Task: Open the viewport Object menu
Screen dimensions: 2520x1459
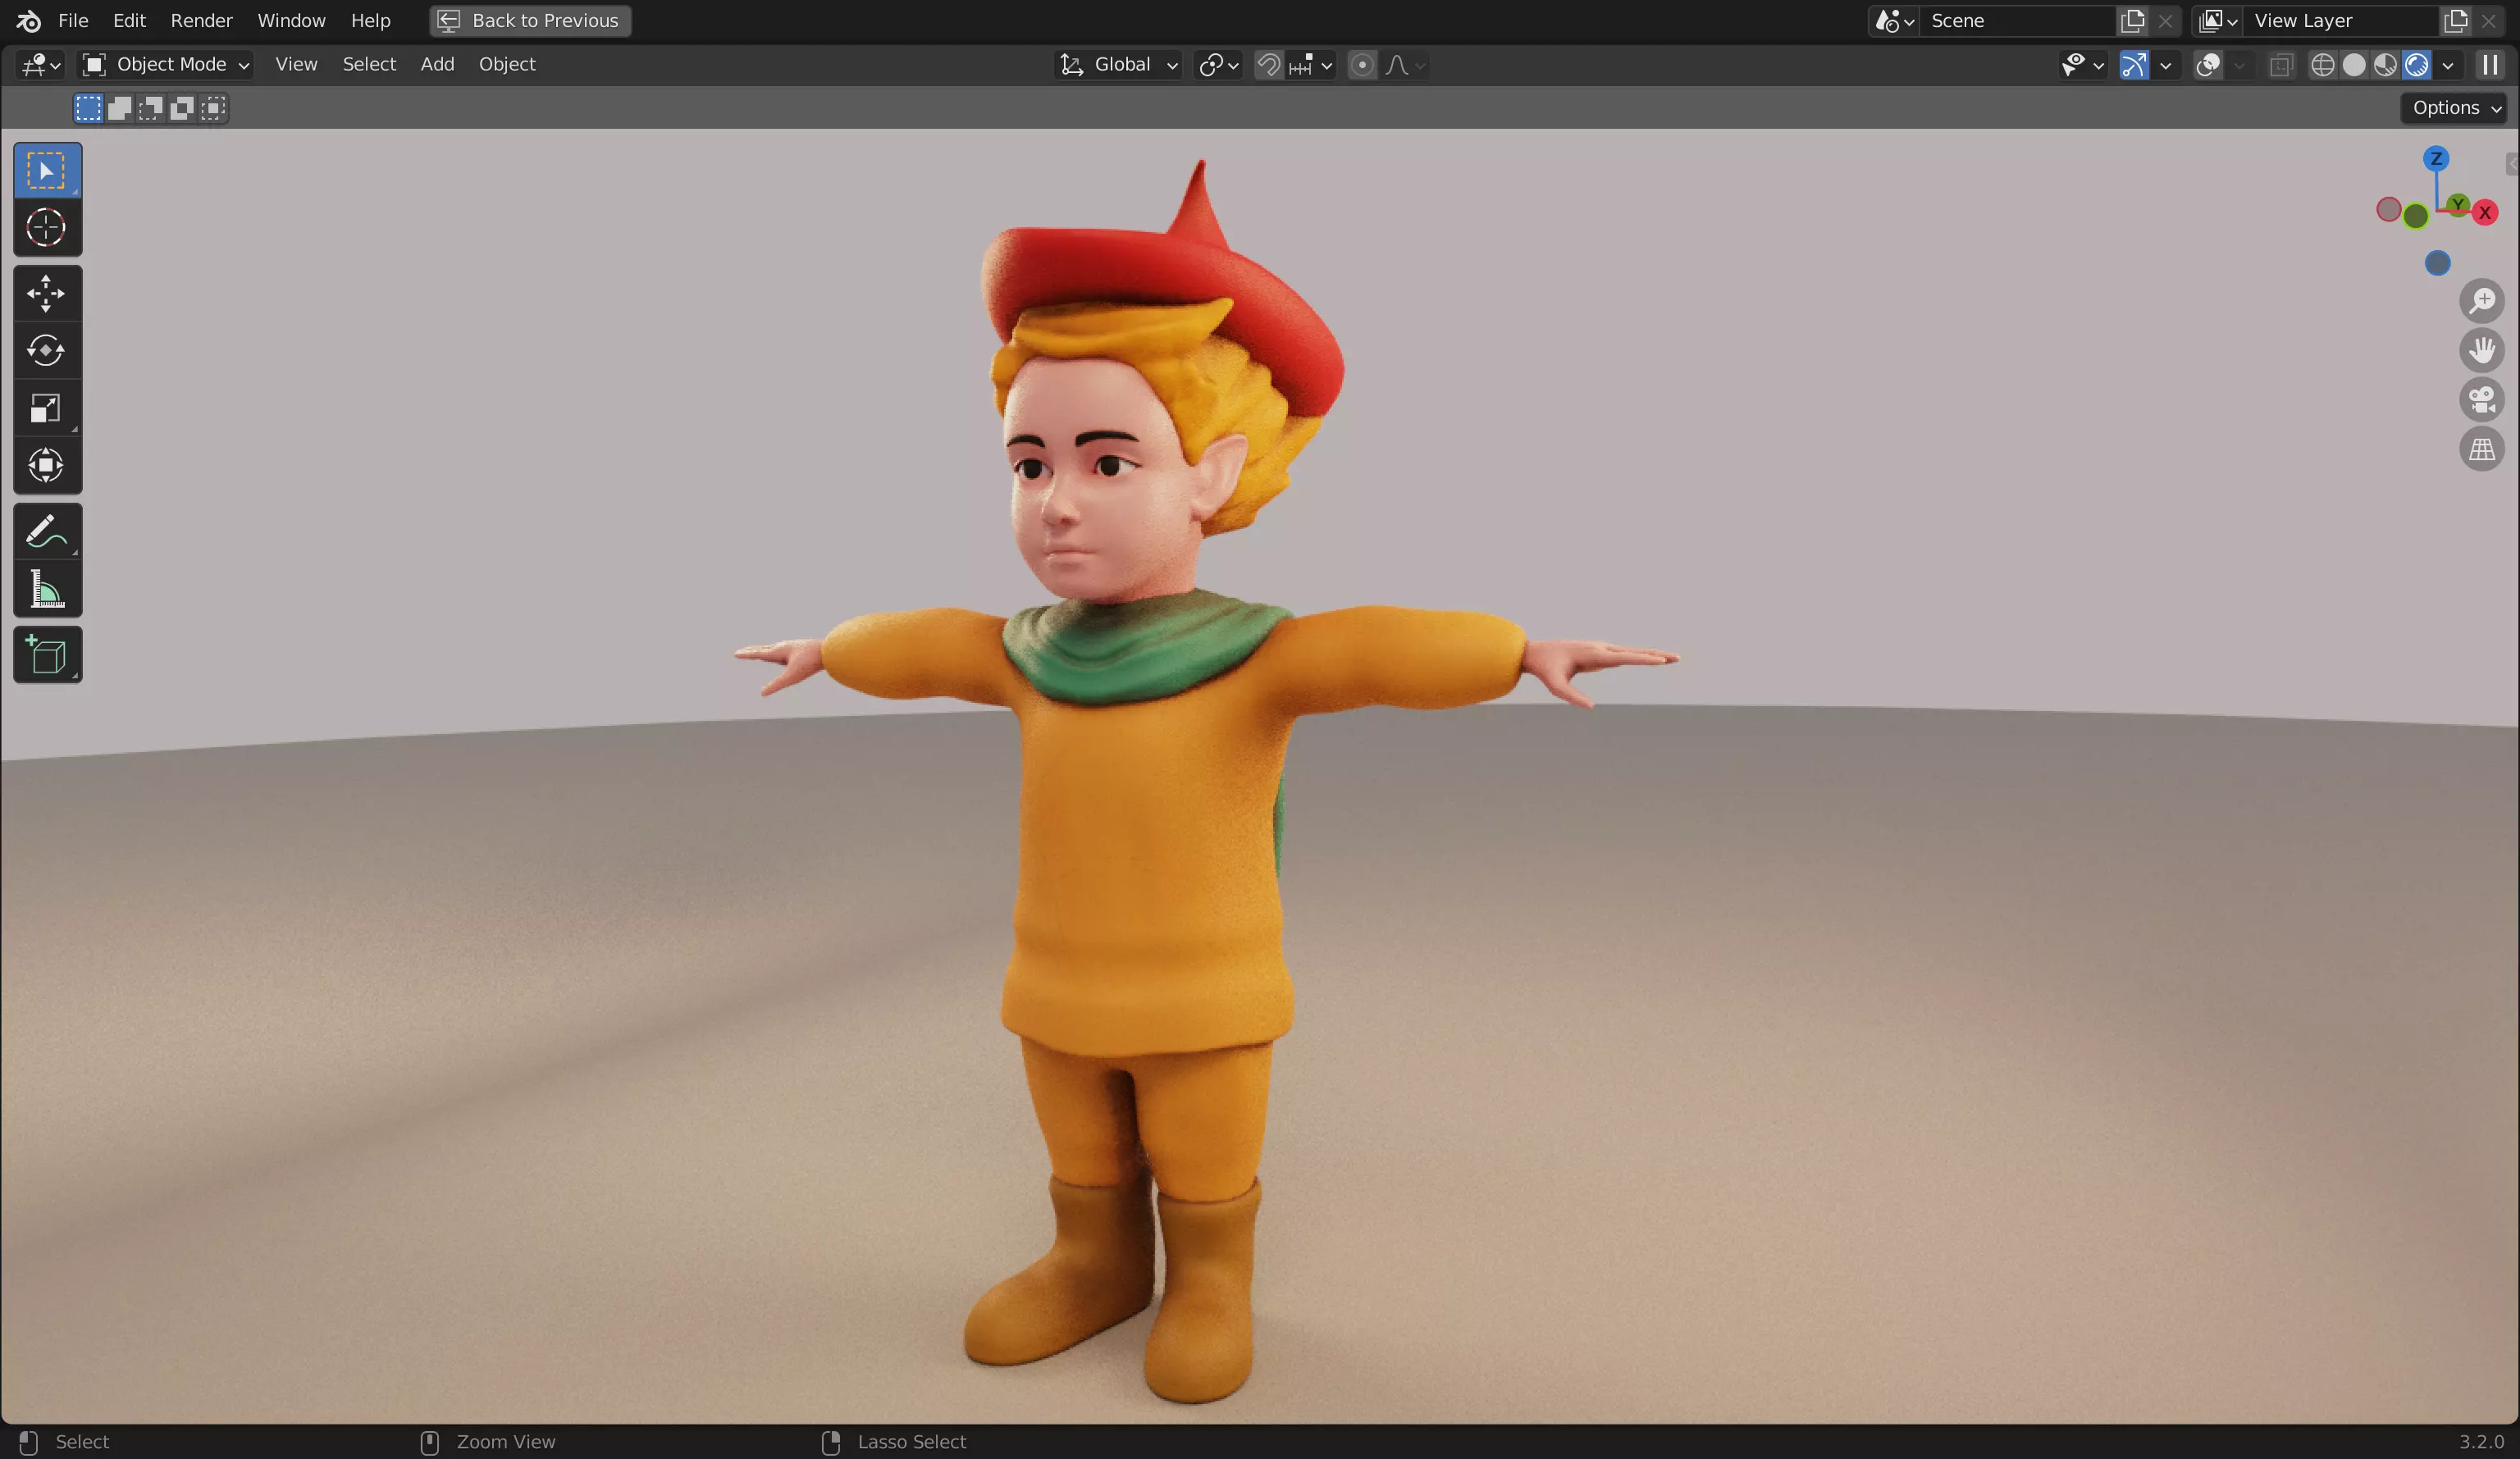Action: click(507, 65)
